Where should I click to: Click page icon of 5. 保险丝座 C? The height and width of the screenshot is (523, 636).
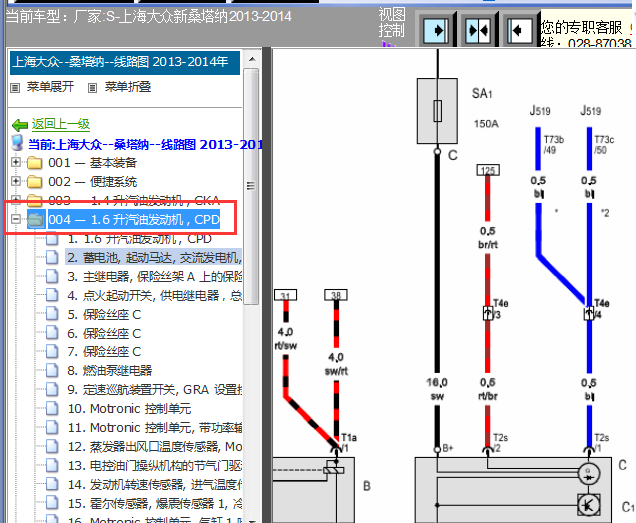tap(52, 314)
